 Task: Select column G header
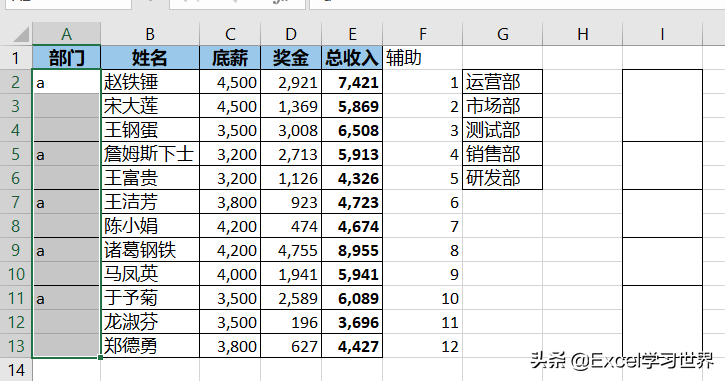click(503, 34)
